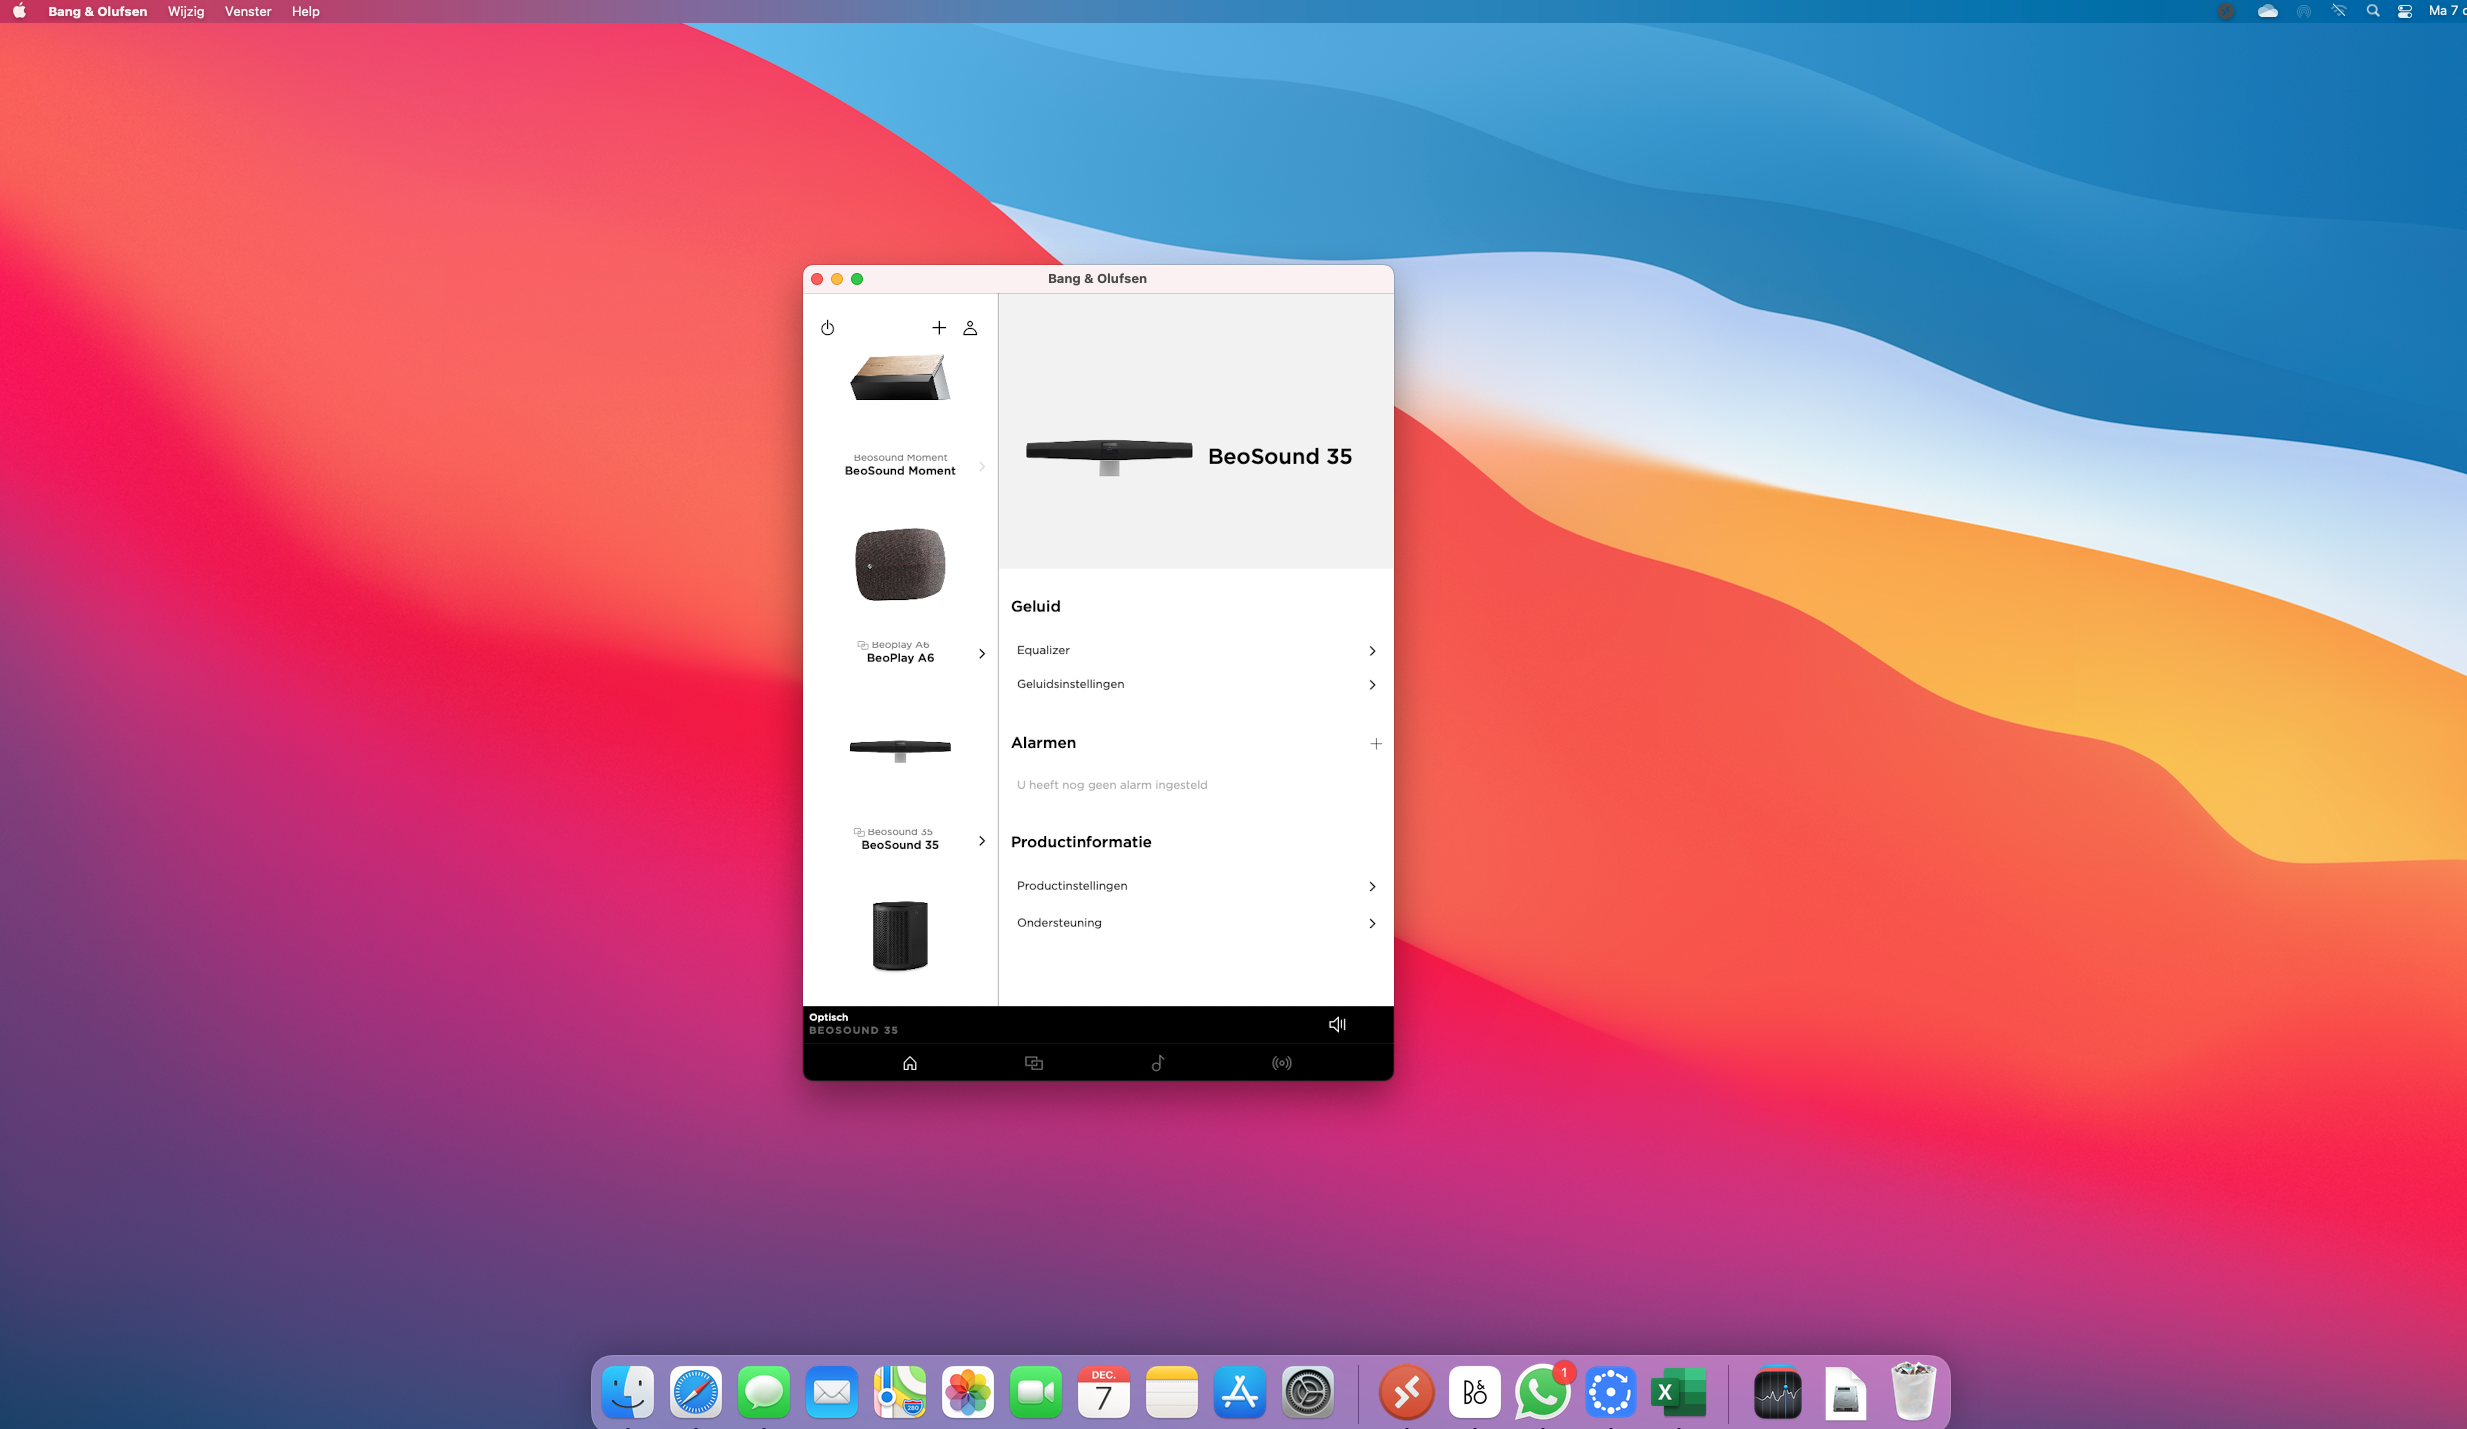
Task: Open the multiroom tab icon
Action: (1033, 1063)
